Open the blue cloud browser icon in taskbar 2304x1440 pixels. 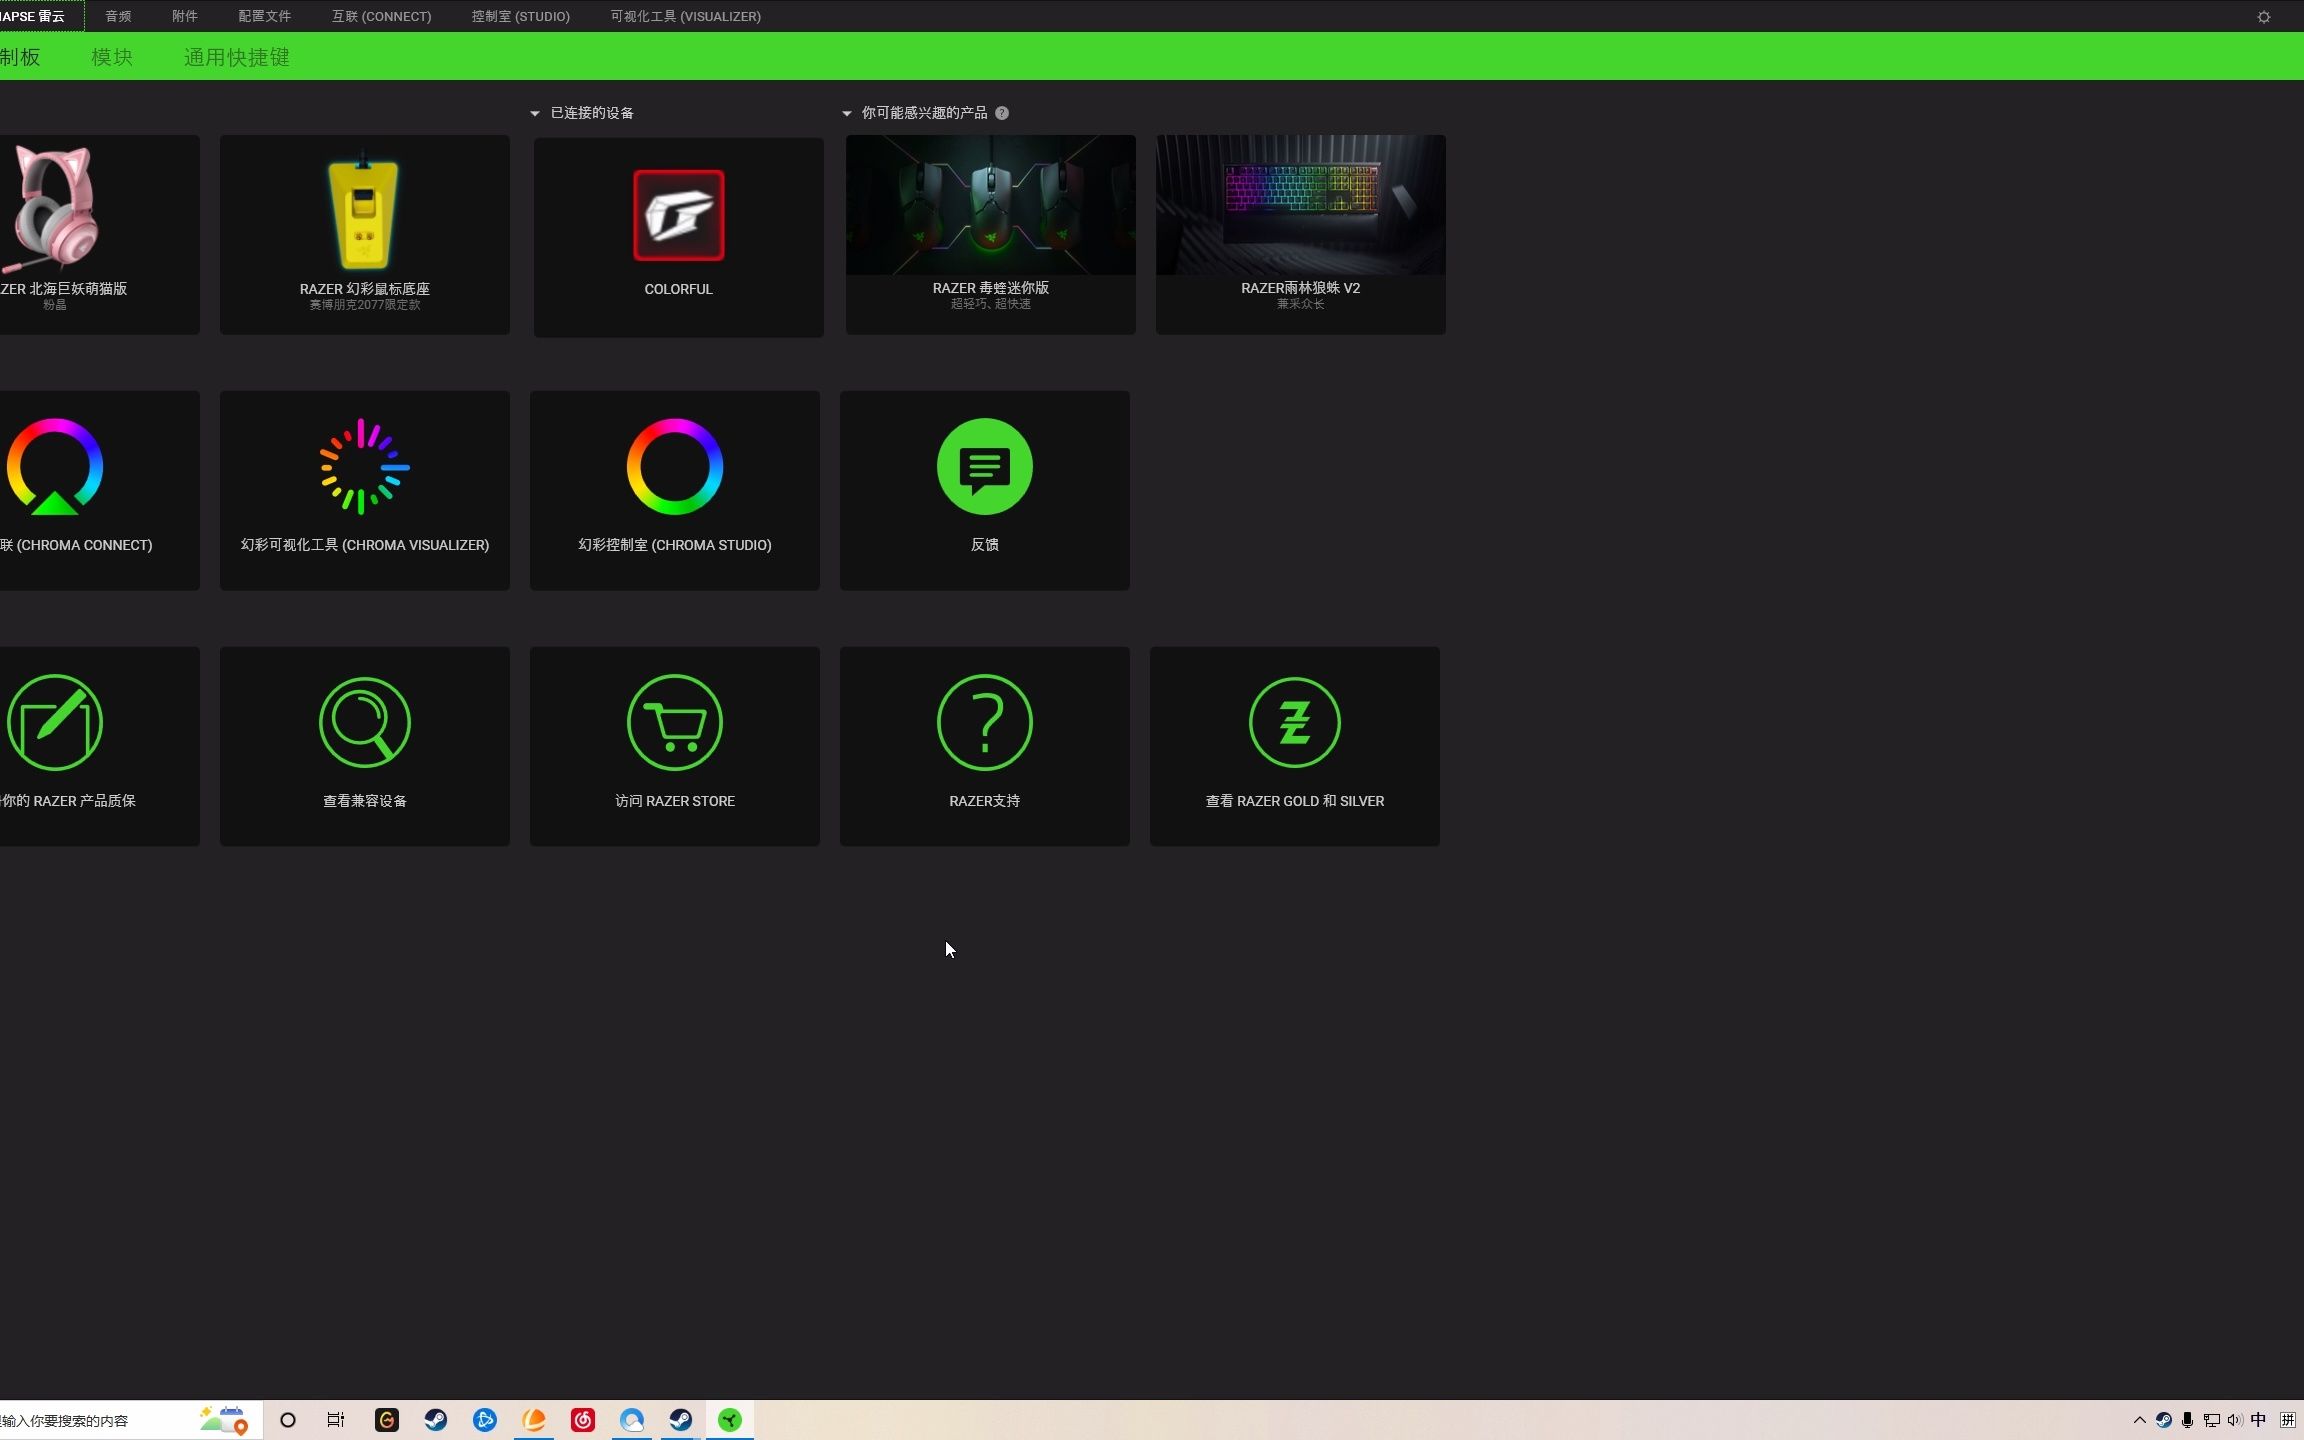pos(632,1420)
